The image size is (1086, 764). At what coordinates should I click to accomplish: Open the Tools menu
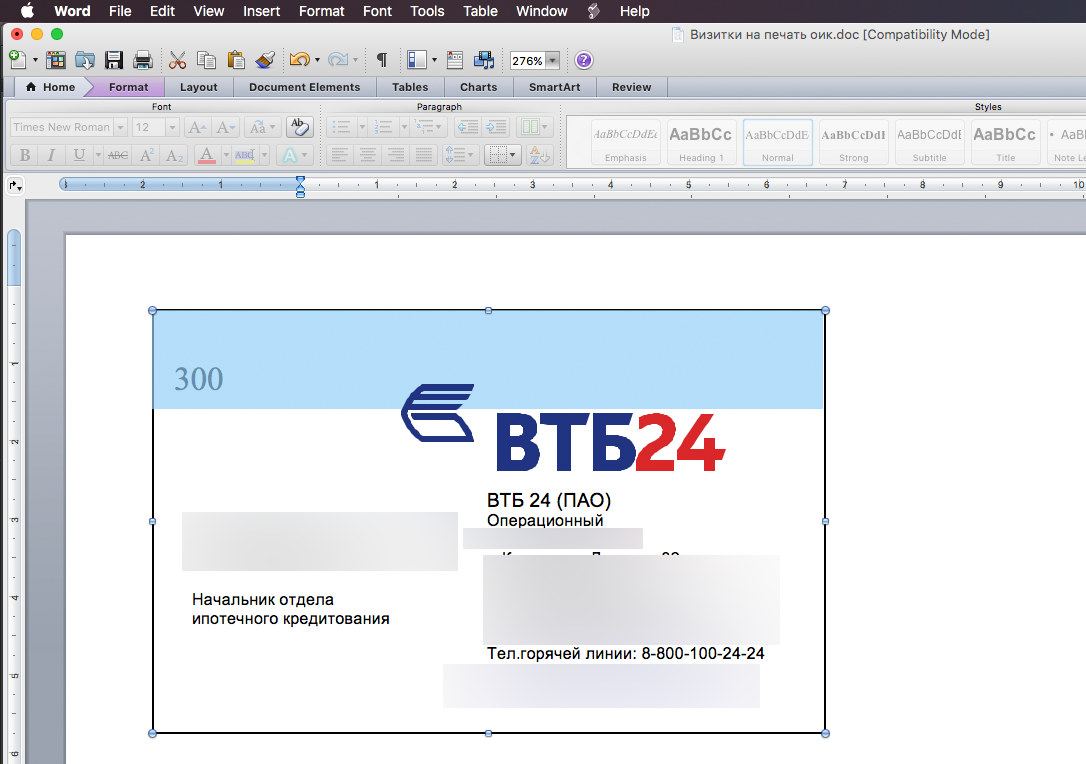427,11
